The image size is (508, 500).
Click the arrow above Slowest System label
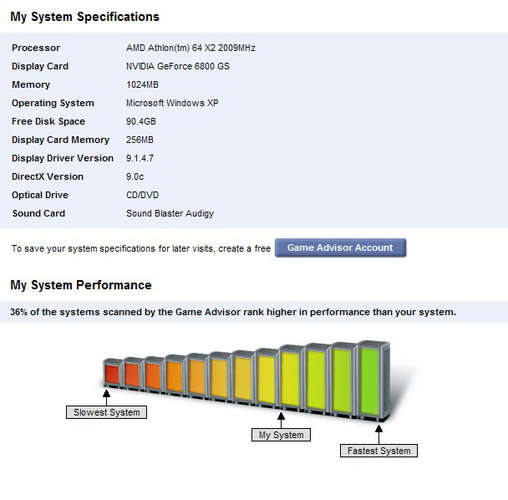point(106,397)
